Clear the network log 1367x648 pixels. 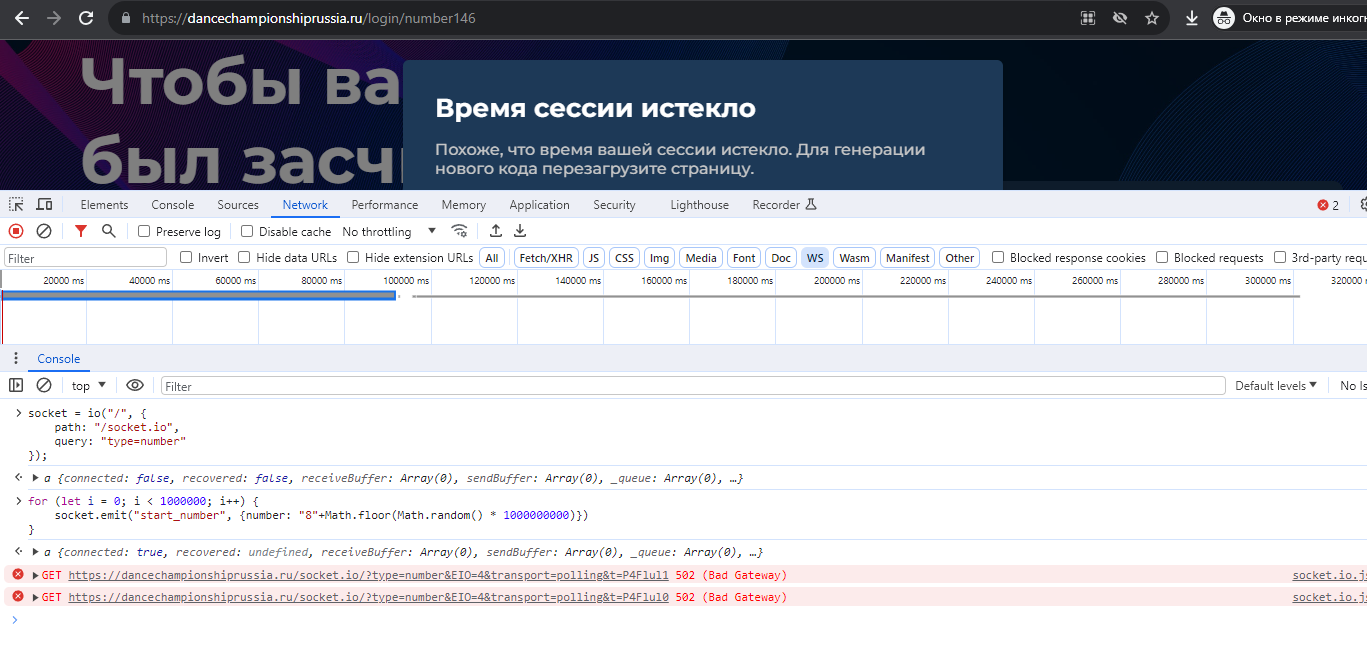point(44,231)
